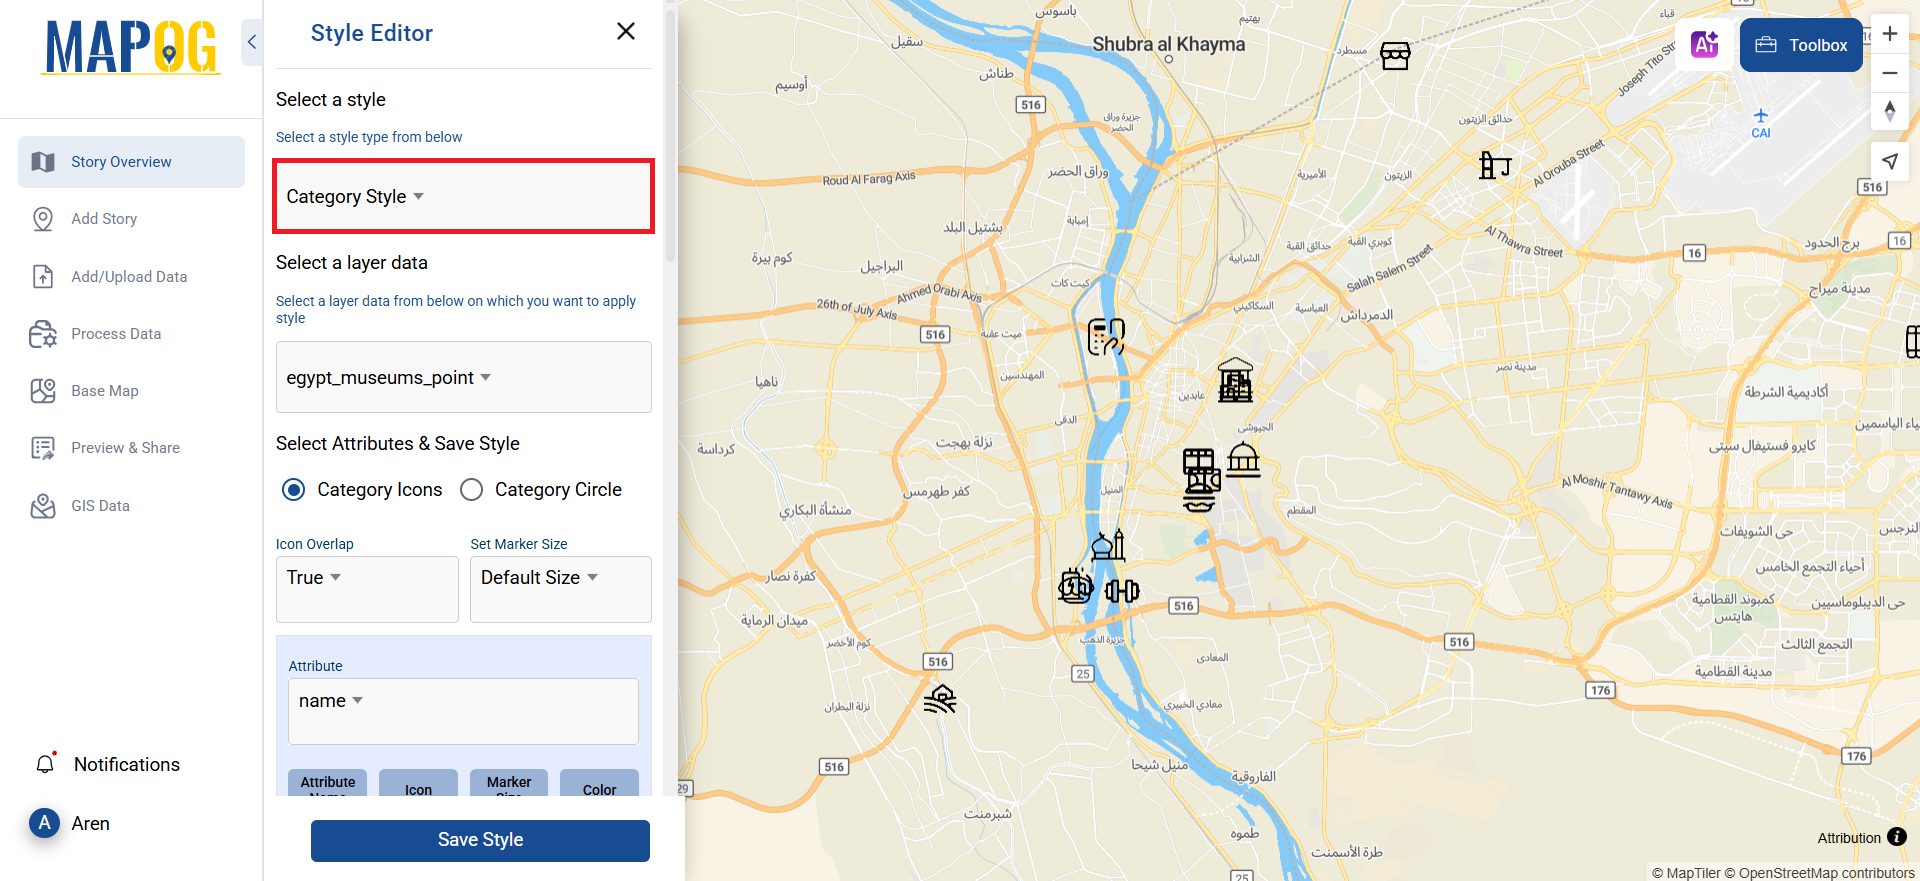Image resolution: width=1920 pixels, height=881 pixels.
Task: Click the mosque-shaped museum marker
Action: click(1108, 545)
